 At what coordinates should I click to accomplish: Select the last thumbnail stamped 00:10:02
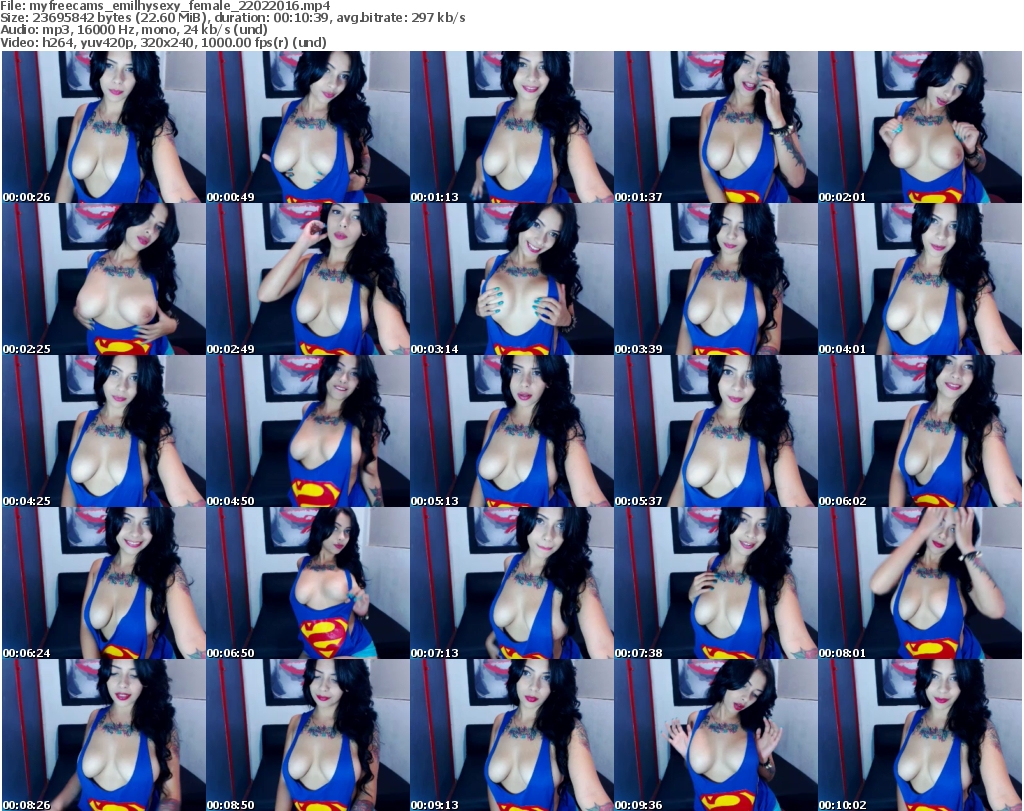pos(920,735)
